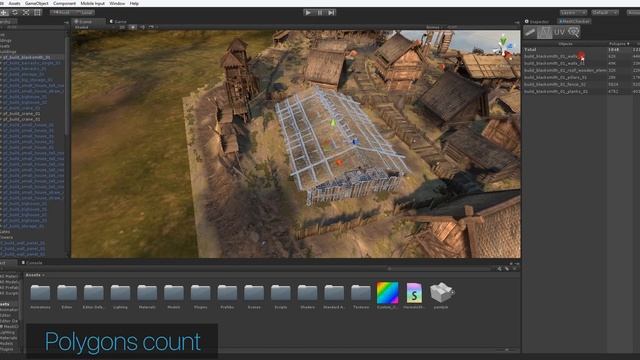Select build_blacksmith_01 fence row
640x360 pixels.
(582, 84)
